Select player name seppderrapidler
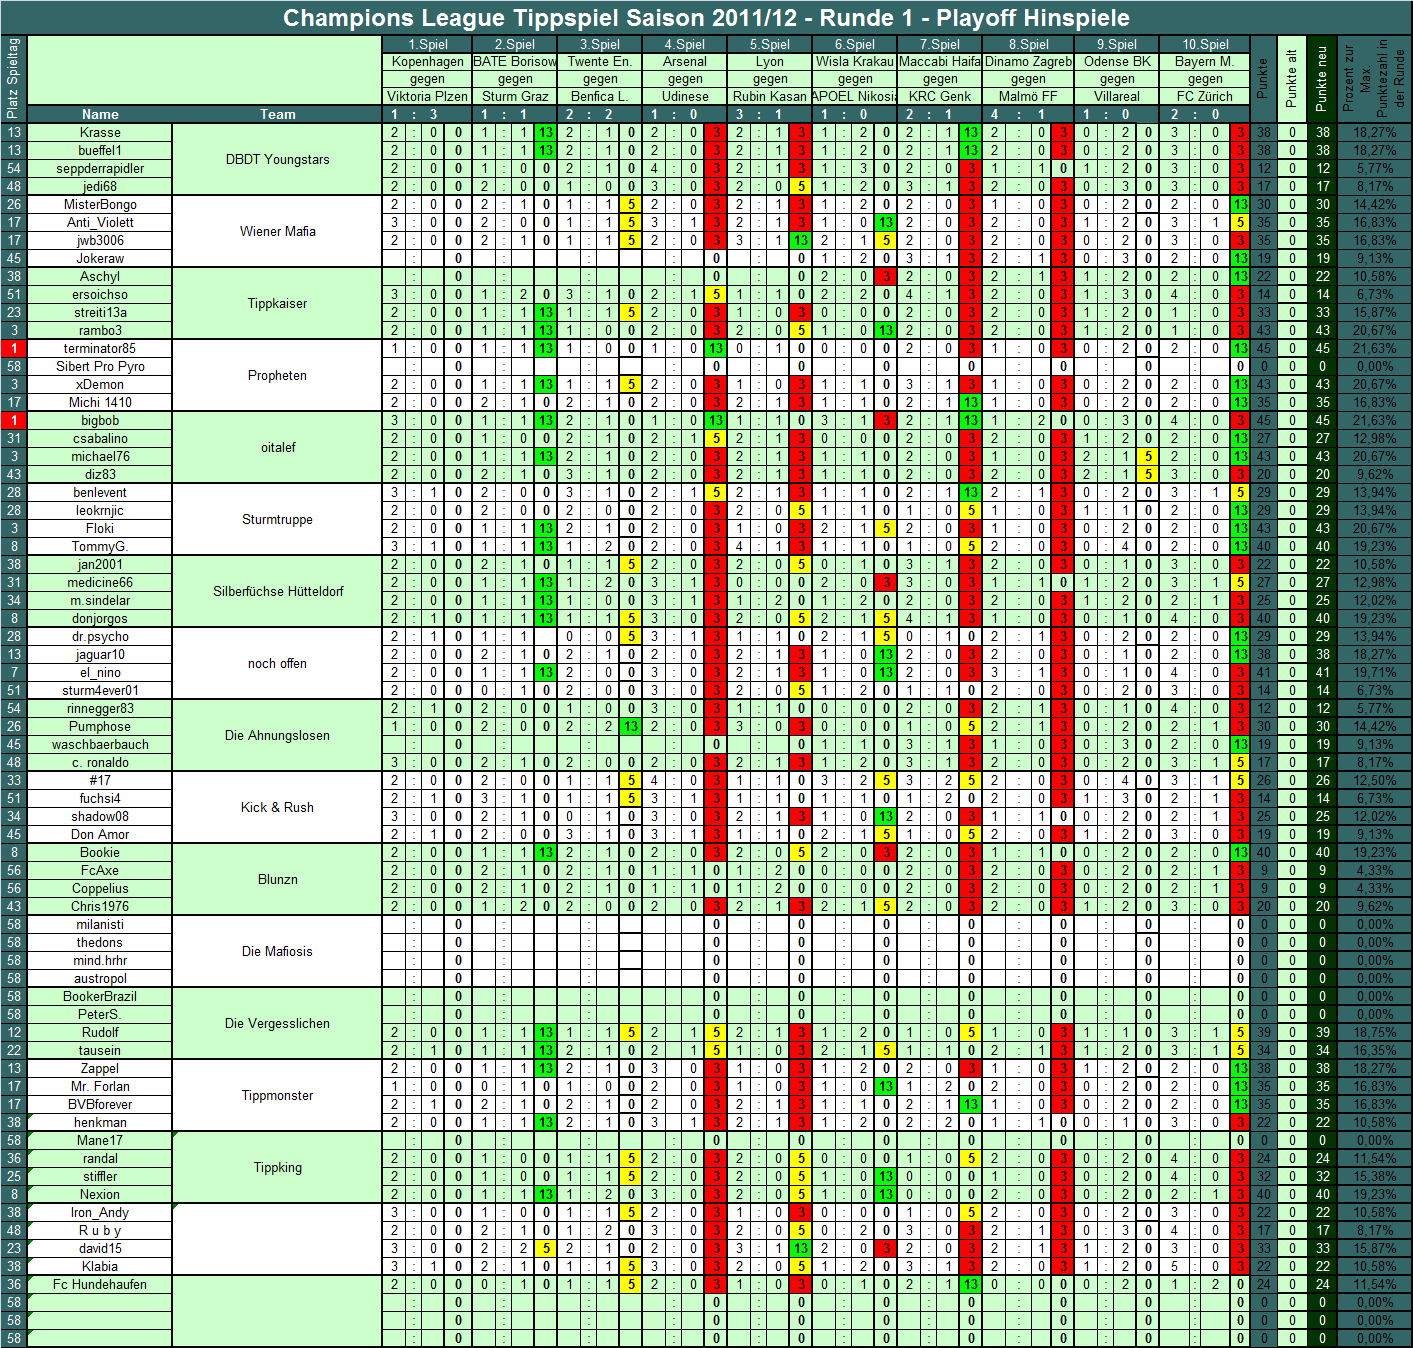 coord(100,168)
